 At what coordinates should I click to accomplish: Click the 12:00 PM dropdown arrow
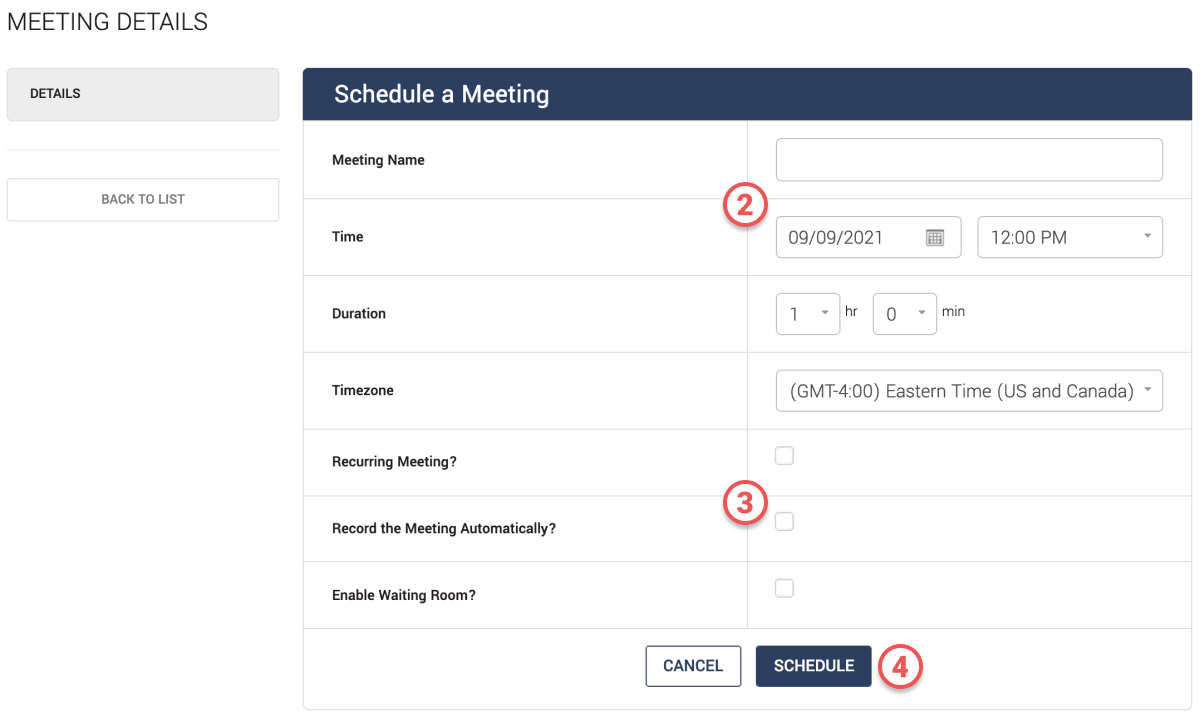(x=1146, y=237)
